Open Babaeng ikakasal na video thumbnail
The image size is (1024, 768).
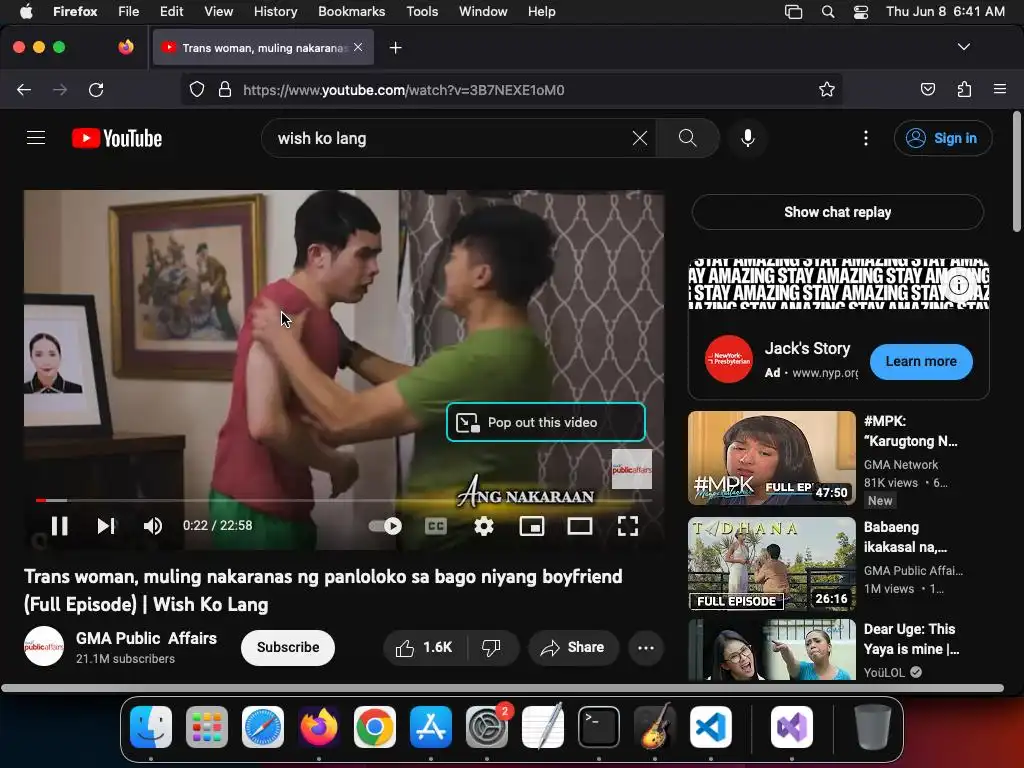[771, 564]
